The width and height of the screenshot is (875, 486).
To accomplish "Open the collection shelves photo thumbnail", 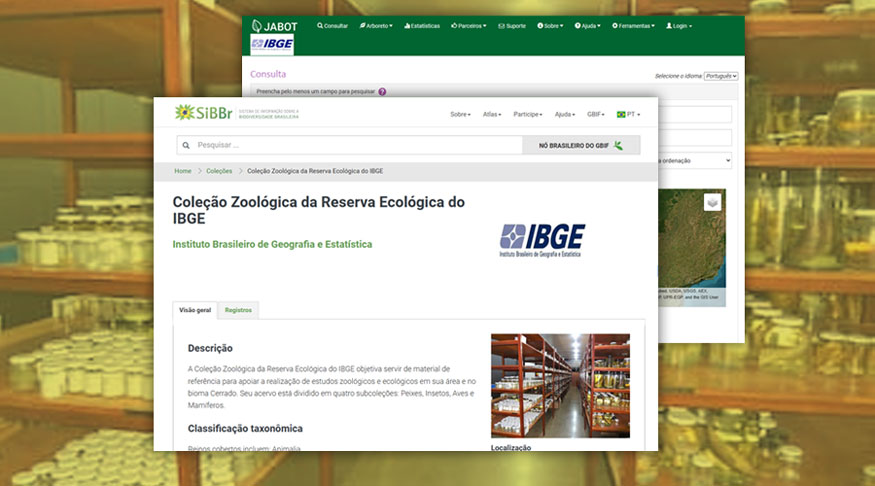I will coord(560,386).
